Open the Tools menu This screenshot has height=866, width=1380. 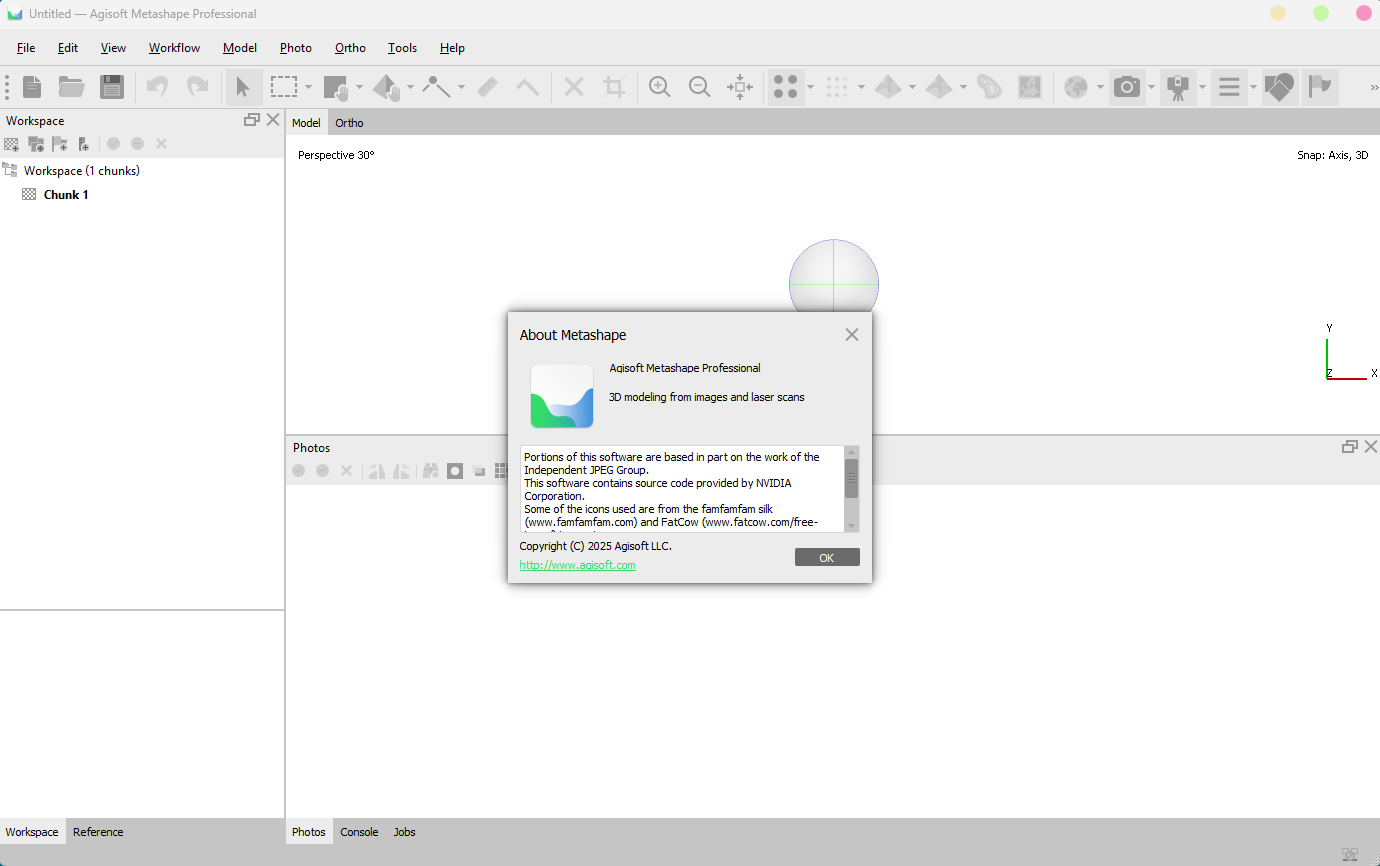pyautogui.click(x=402, y=48)
